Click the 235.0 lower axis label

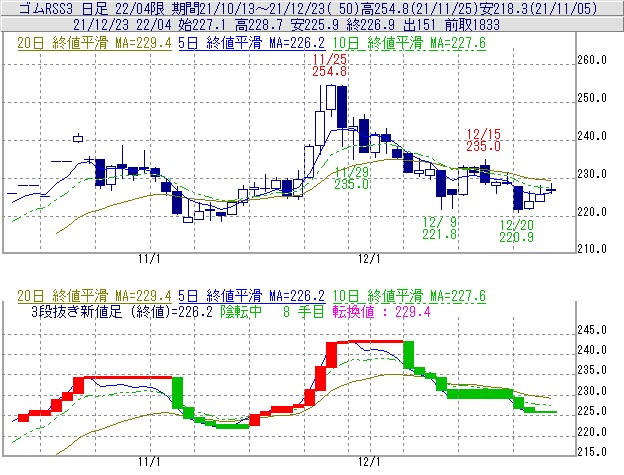(x=592, y=370)
